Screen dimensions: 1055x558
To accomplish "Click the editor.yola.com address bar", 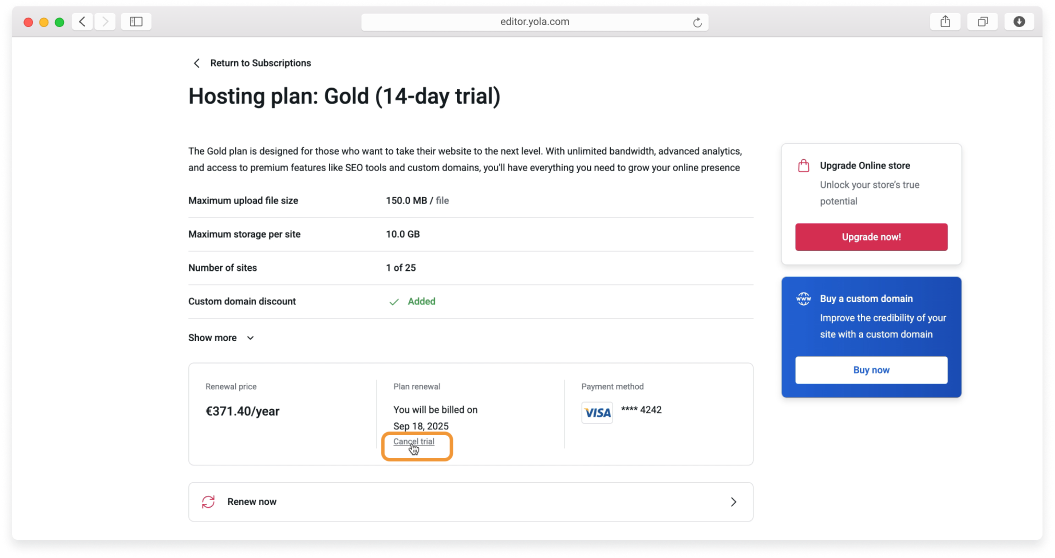I will [x=537, y=22].
